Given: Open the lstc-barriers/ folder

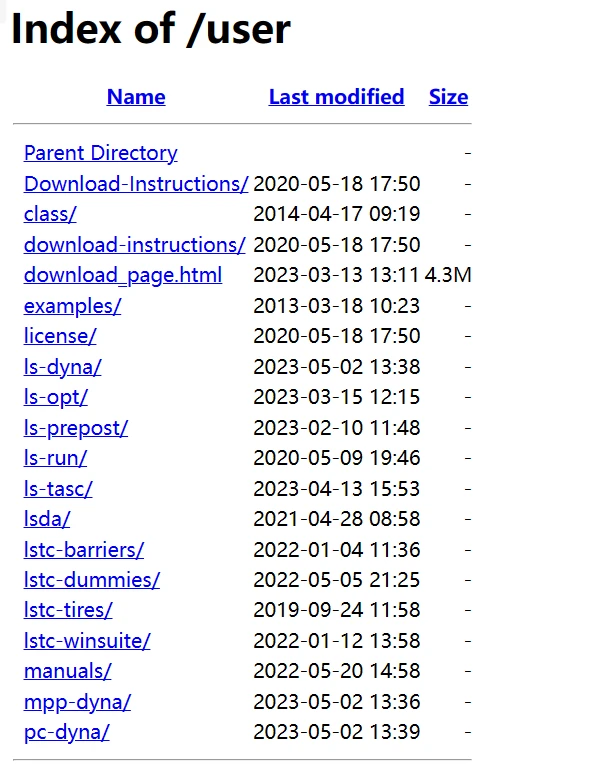Looking at the screenshot, I should click(84, 550).
